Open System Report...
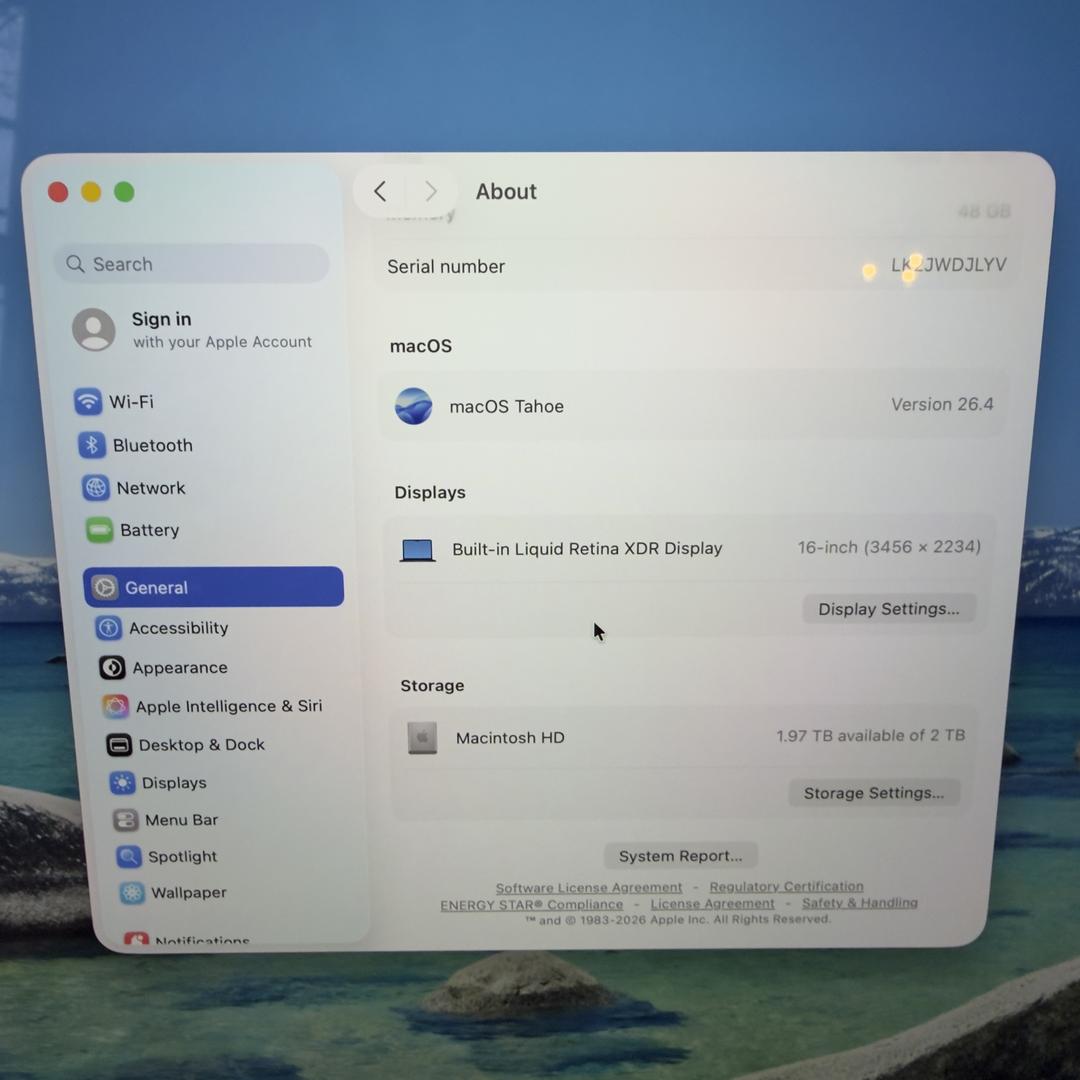 click(x=681, y=855)
